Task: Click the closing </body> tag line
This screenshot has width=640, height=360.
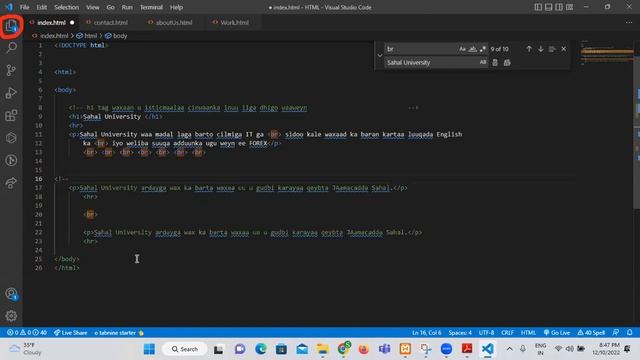Action: click(x=67, y=259)
